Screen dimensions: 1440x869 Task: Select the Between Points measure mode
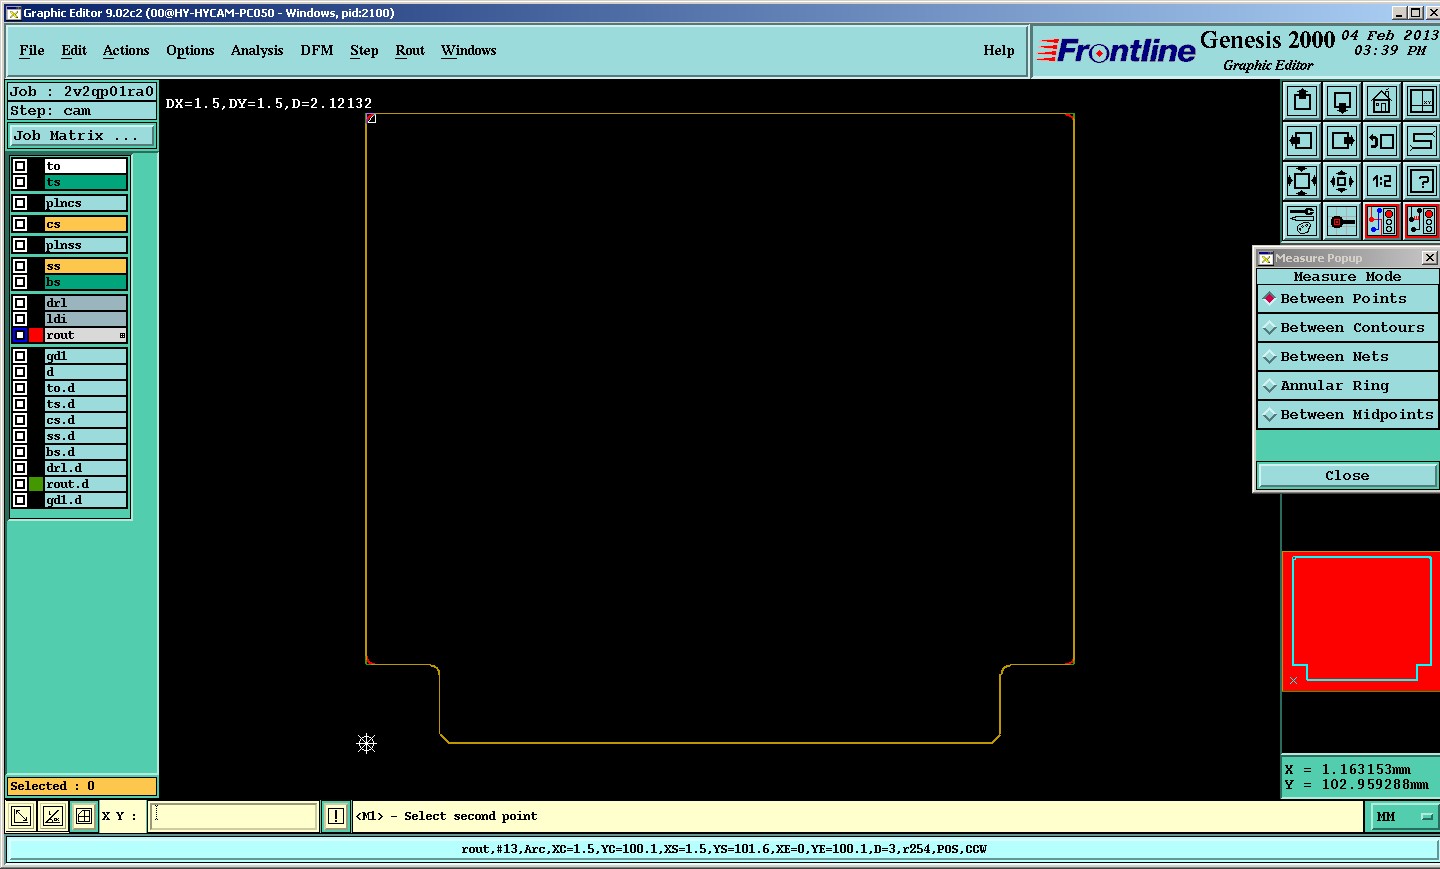(1347, 298)
